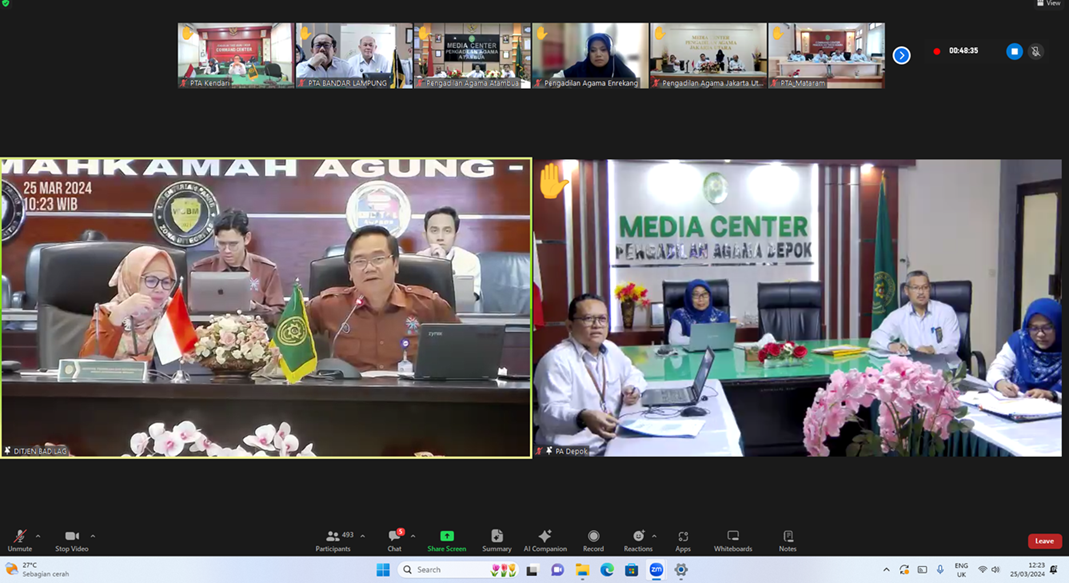Click the recording timer 00:48:35
Viewport: 1069px width, 583px height.
[963, 51]
